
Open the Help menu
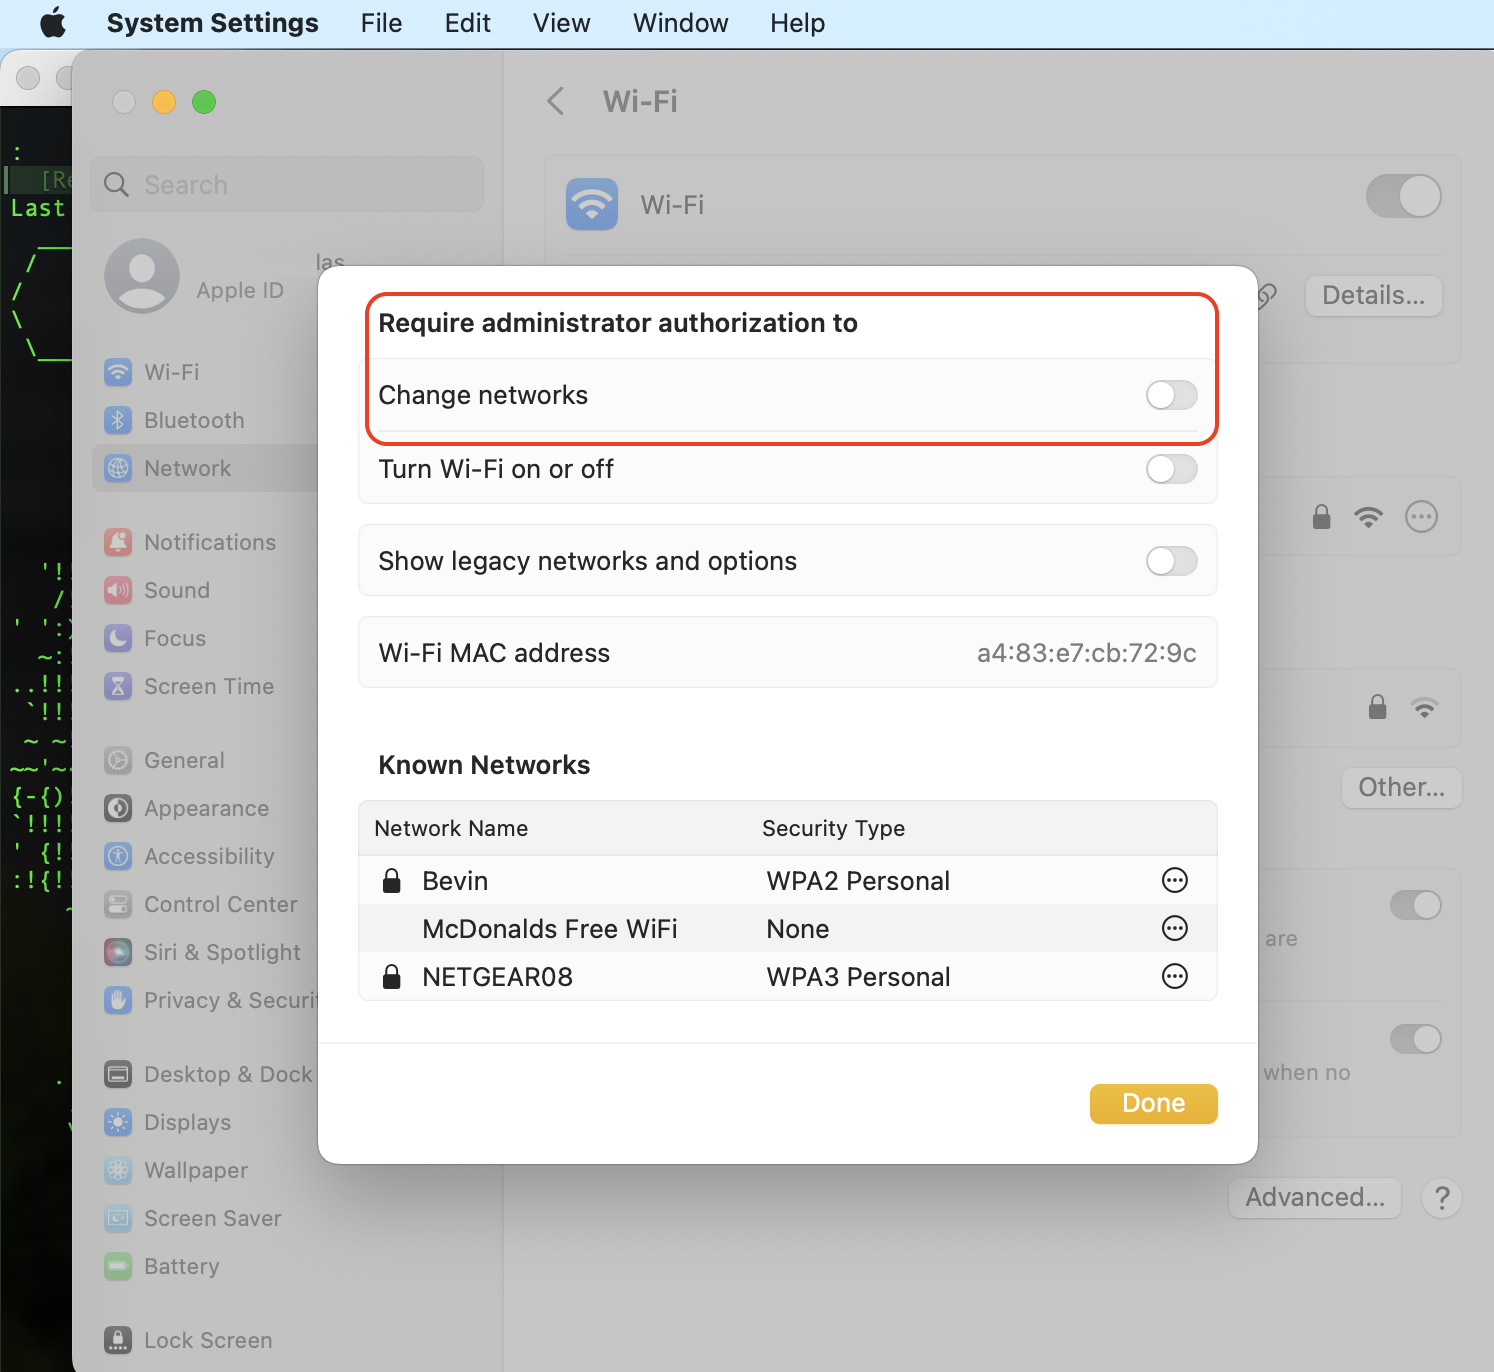coord(797,23)
